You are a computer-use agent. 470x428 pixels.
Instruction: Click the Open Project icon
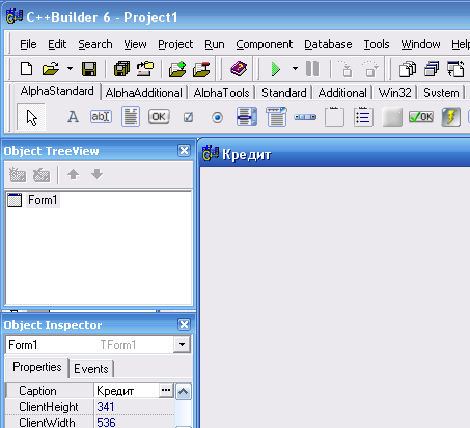(145, 69)
